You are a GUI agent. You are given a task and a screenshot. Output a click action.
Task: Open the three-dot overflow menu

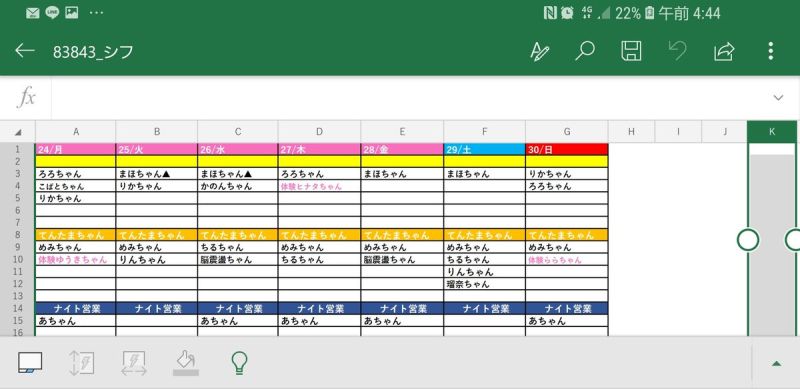770,51
